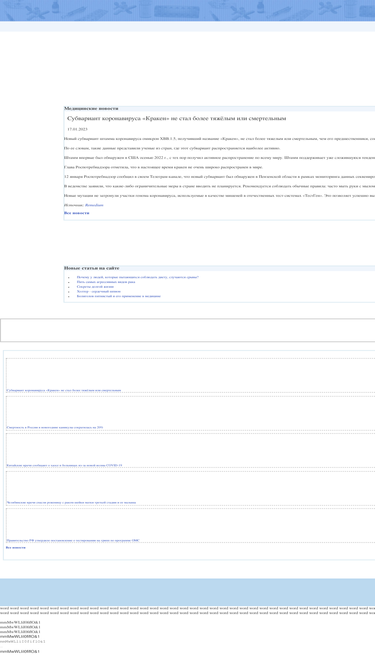Open the article on diet breakdowns ('срывы')
375x667 pixels.
tap(138, 277)
